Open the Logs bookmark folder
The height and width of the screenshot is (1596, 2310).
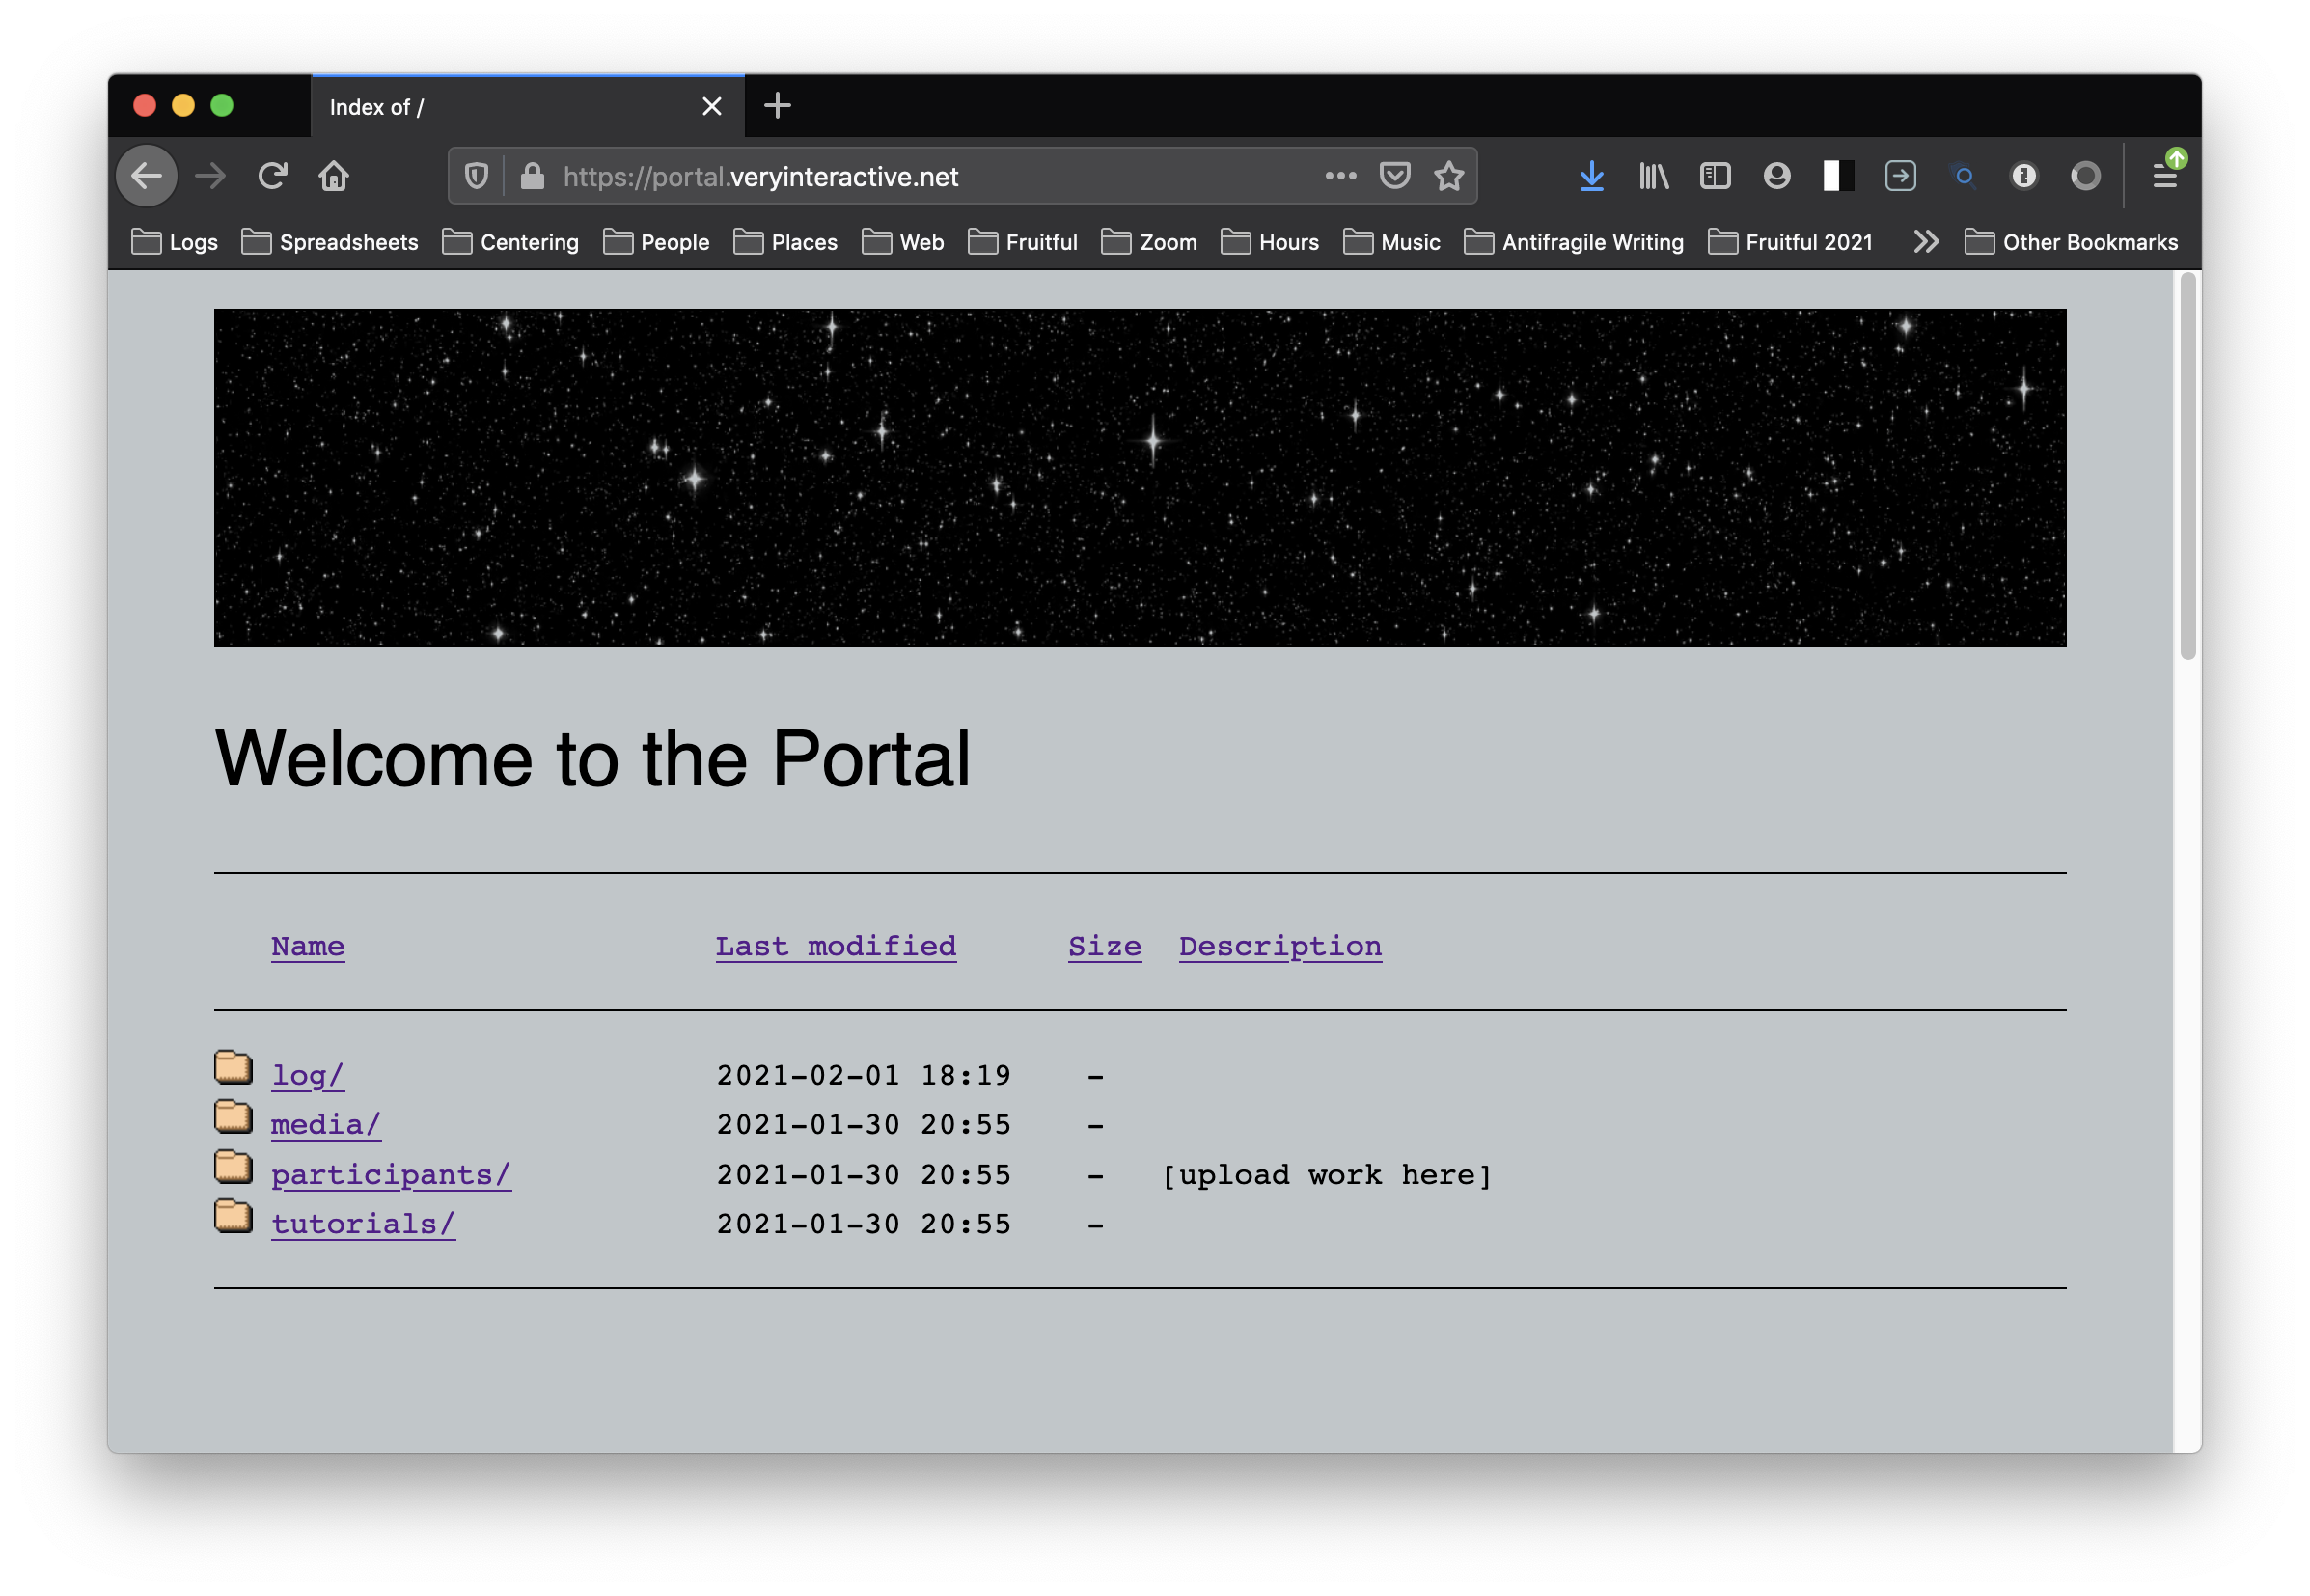pos(175,243)
